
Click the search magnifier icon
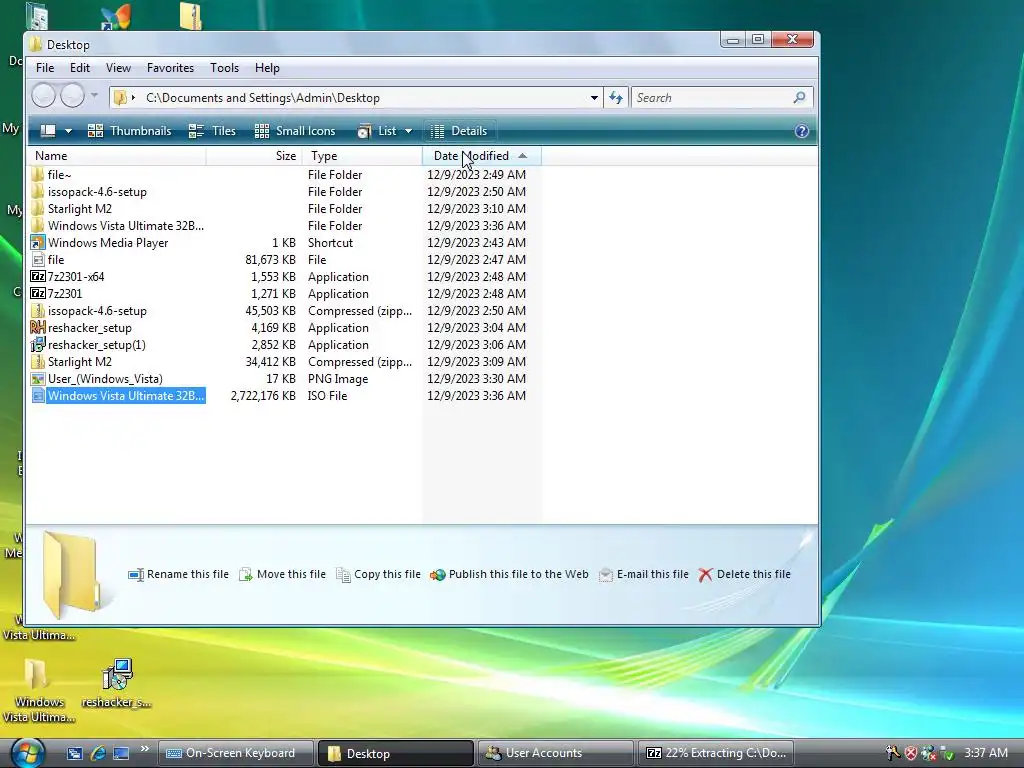point(799,97)
